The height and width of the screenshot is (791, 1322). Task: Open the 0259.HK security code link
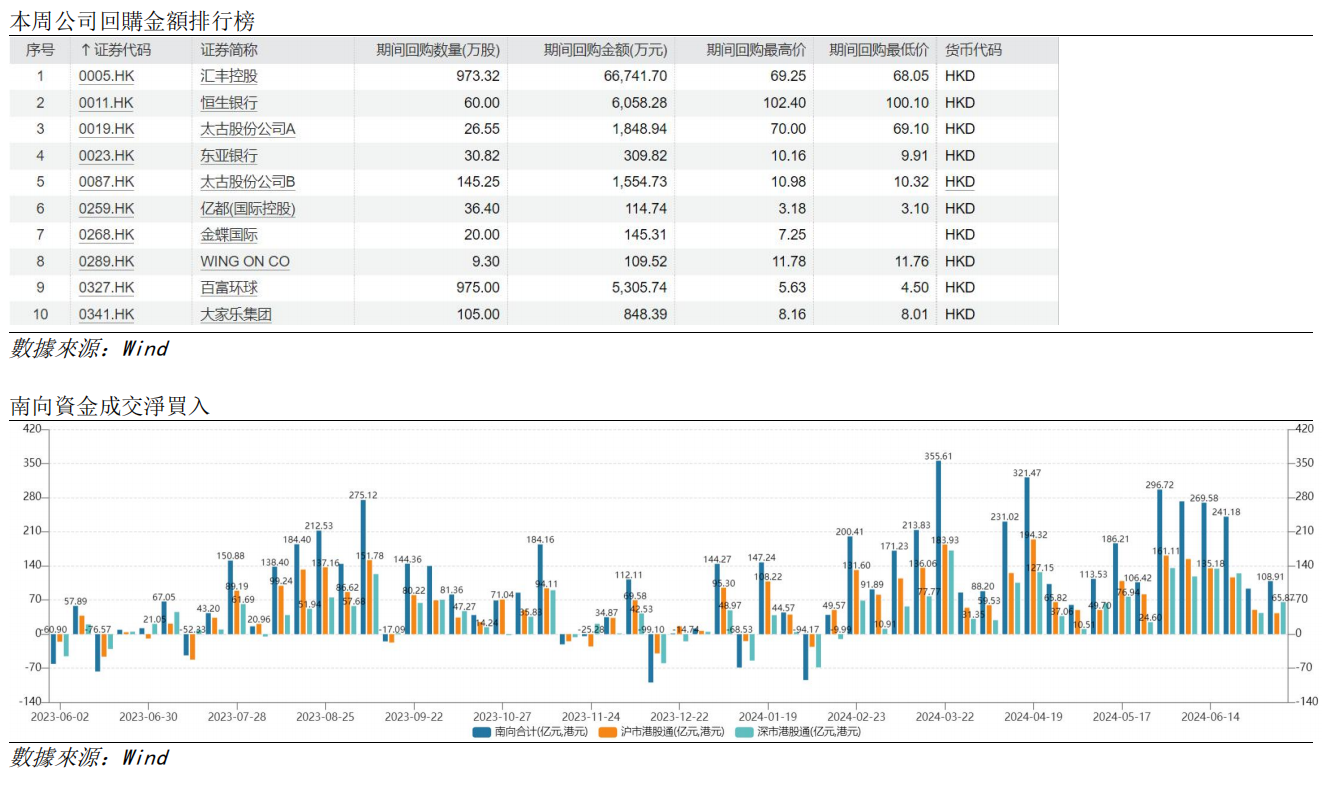tap(106, 209)
